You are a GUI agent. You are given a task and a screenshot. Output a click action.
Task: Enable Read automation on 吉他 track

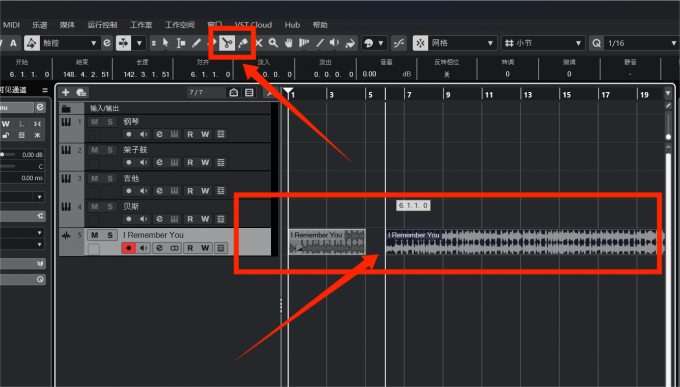click(190, 191)
